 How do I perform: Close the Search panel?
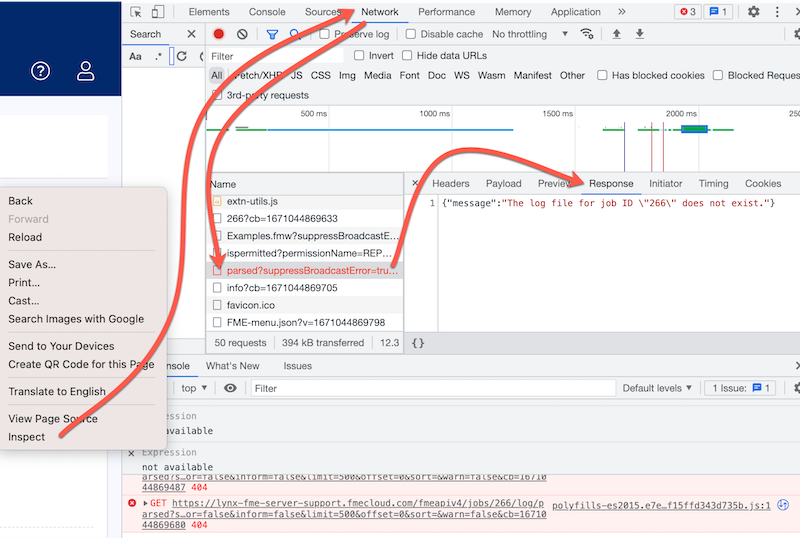click(x=191, y=34)
